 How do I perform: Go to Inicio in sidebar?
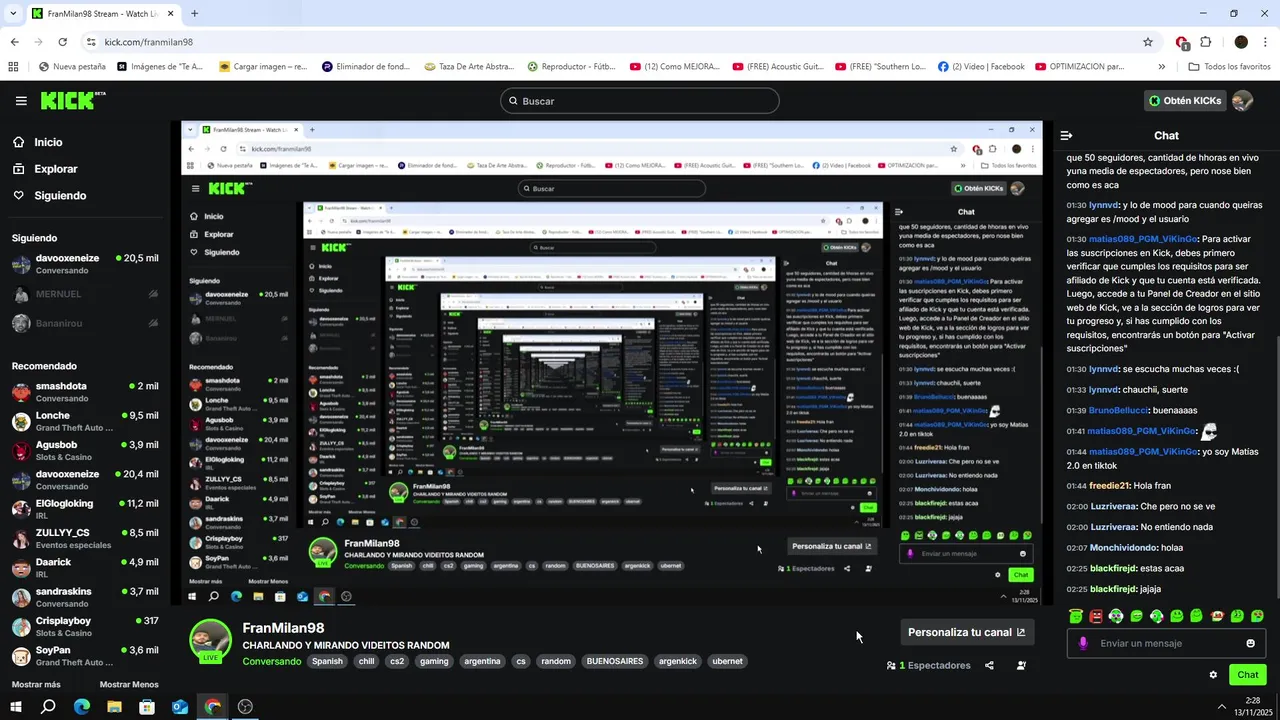[37, 142]
